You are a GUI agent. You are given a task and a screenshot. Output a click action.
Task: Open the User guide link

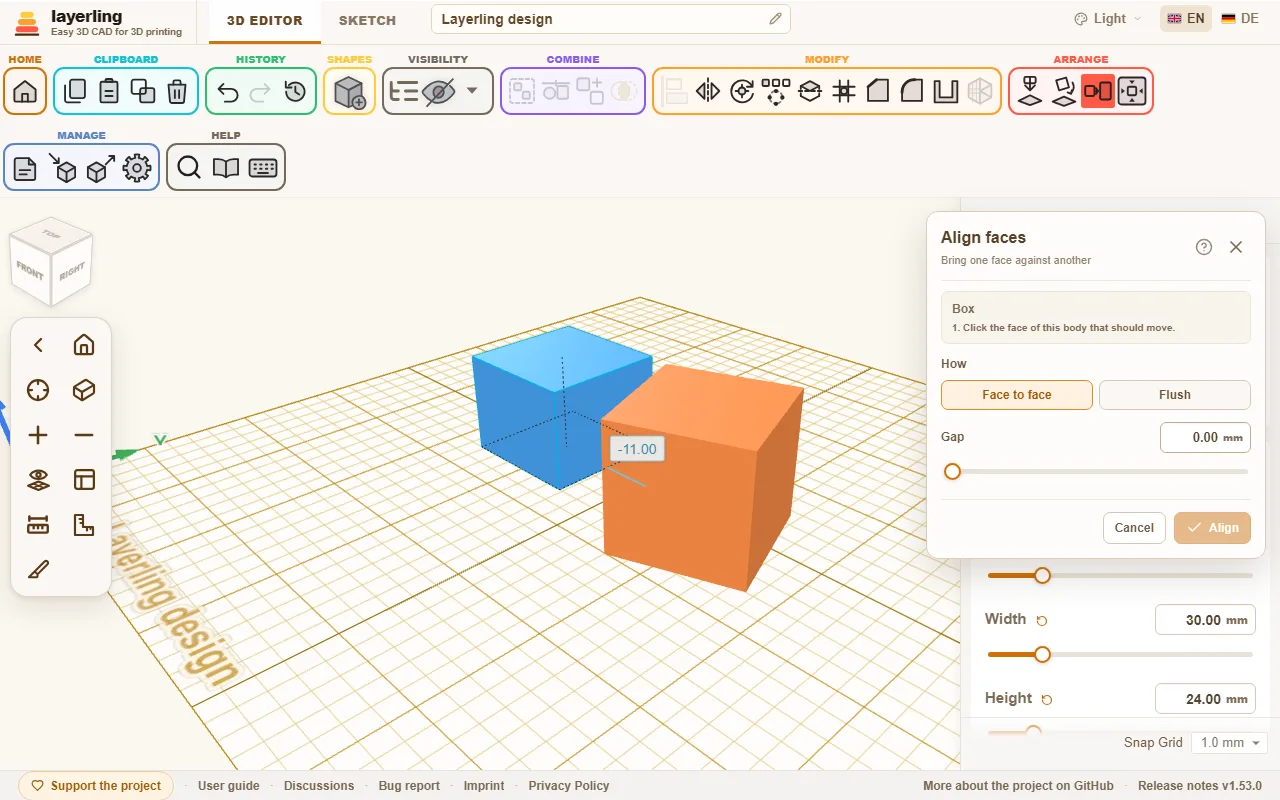229,786
